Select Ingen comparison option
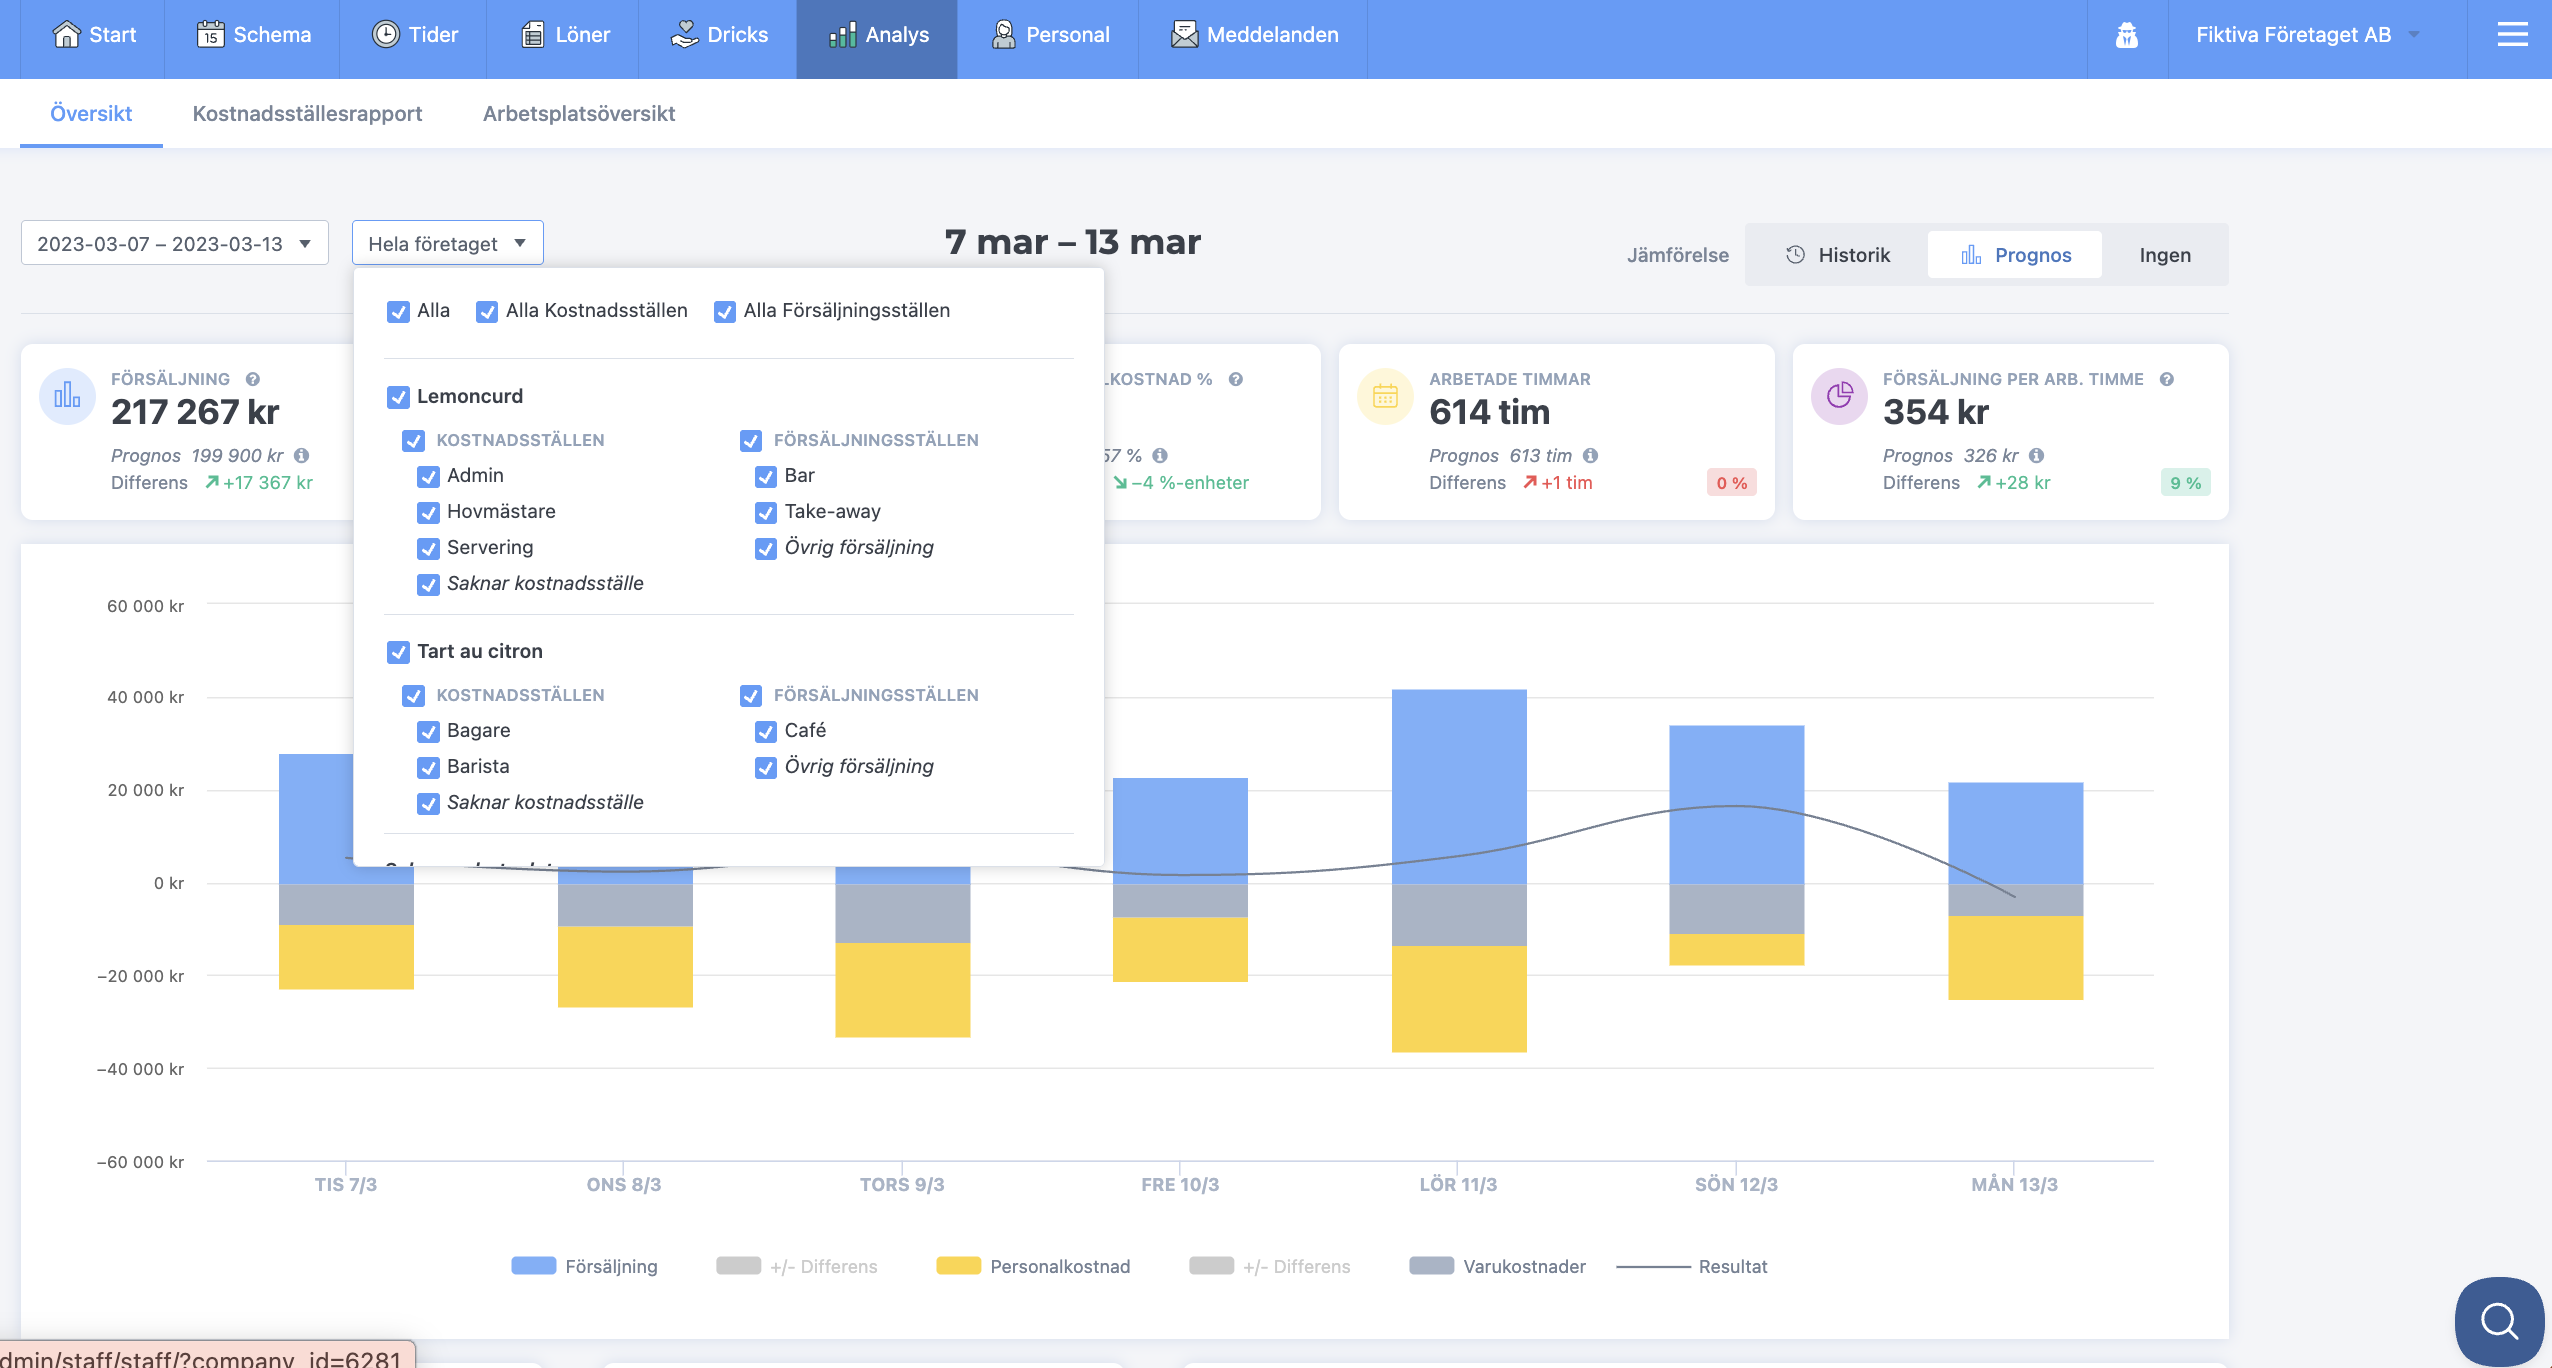This screenshot has width=2552, height=1368. click(x=2165, y=255)
